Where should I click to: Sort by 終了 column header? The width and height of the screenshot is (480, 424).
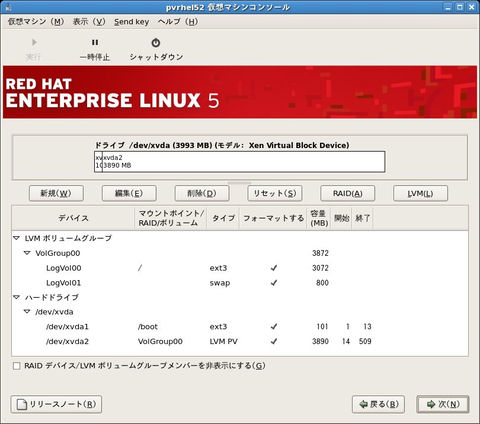coord(362,218)
